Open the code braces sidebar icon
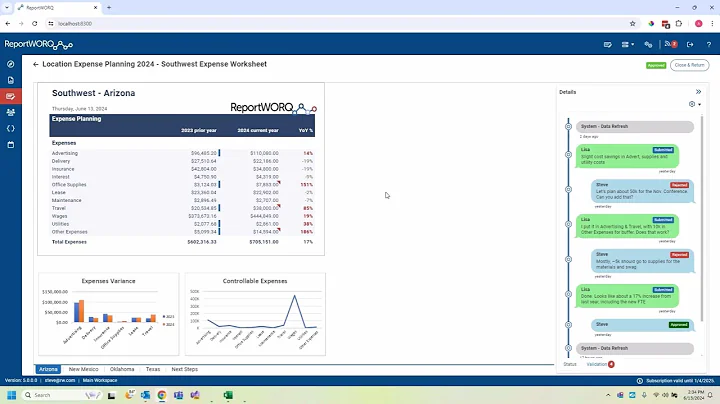This screenshot has width=720, height=404. tap(11, 129)
